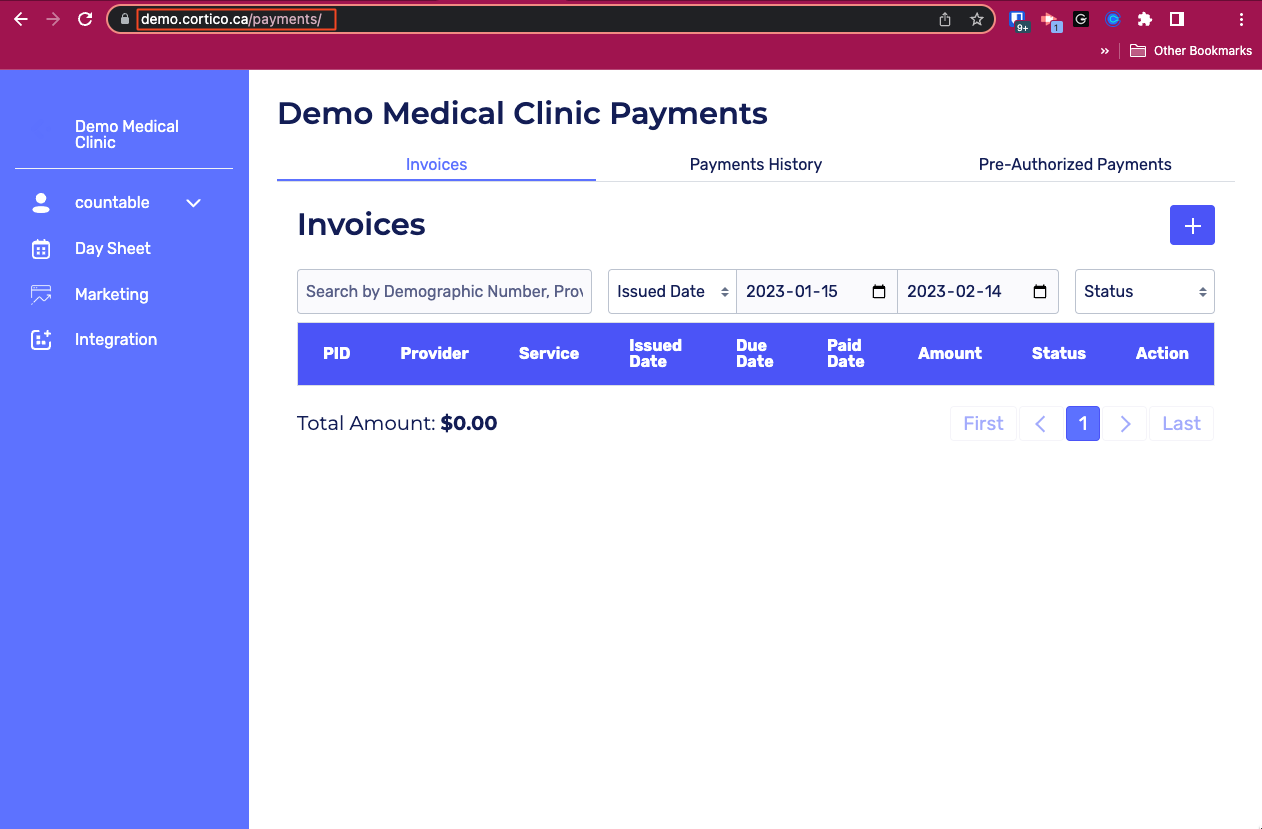Click the Marketing chart icon
The height and width of the screenshot is (829, 1262).
(40, 294)
